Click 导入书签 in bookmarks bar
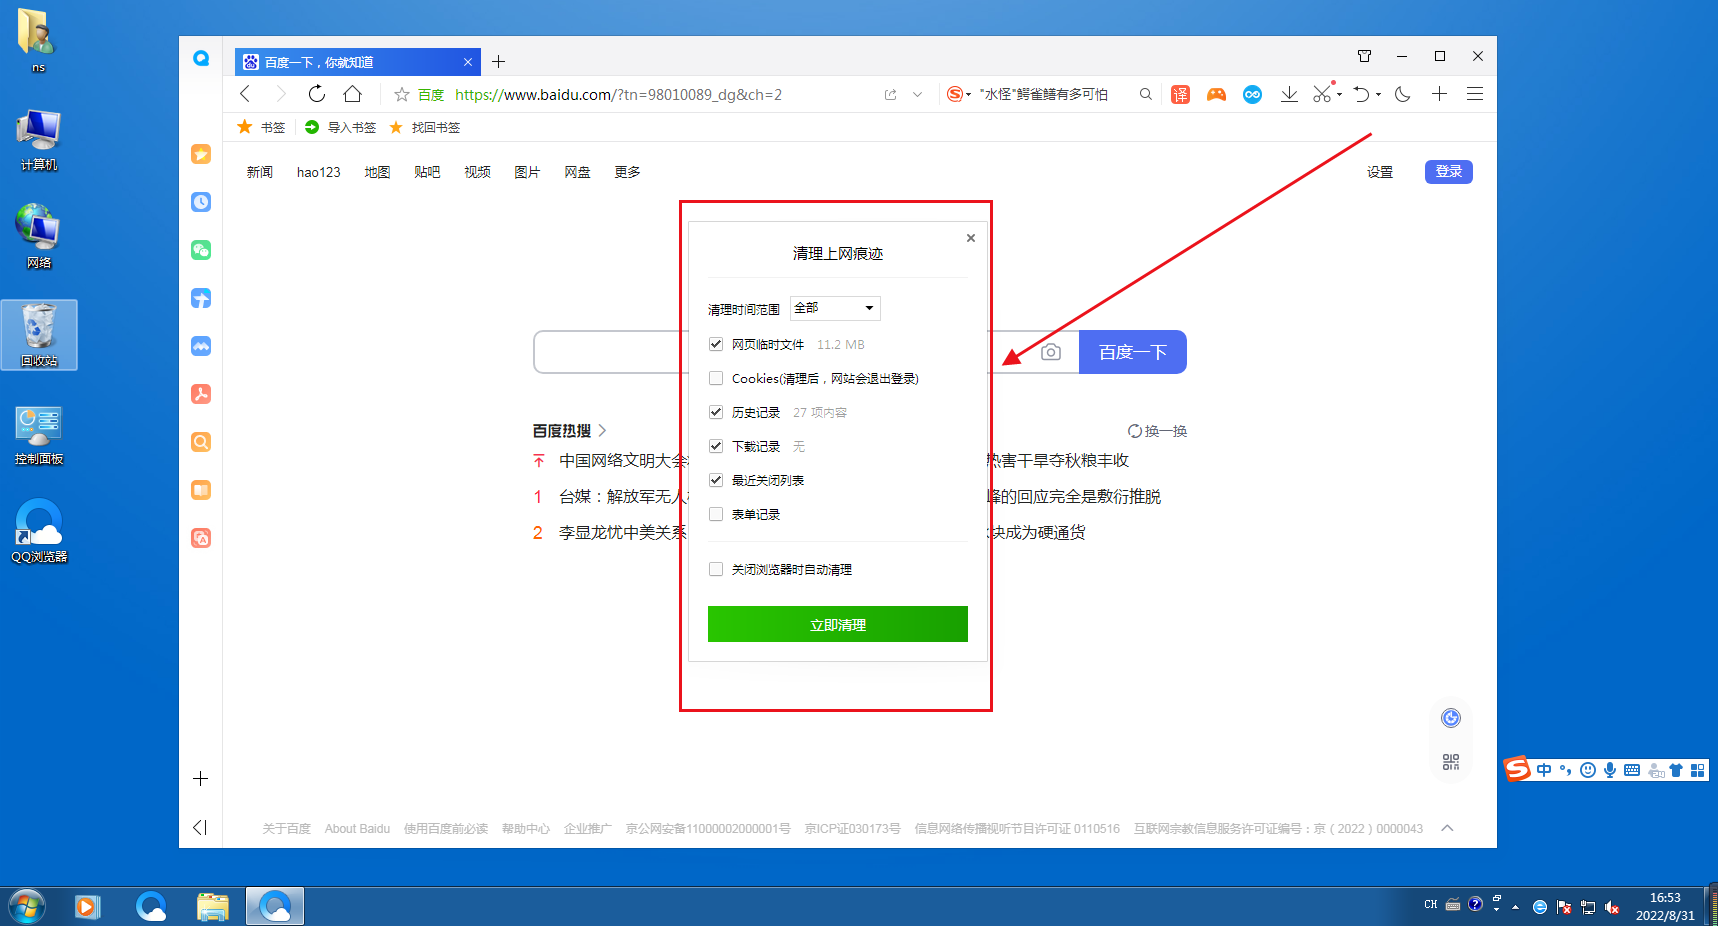 click(341, 127)
